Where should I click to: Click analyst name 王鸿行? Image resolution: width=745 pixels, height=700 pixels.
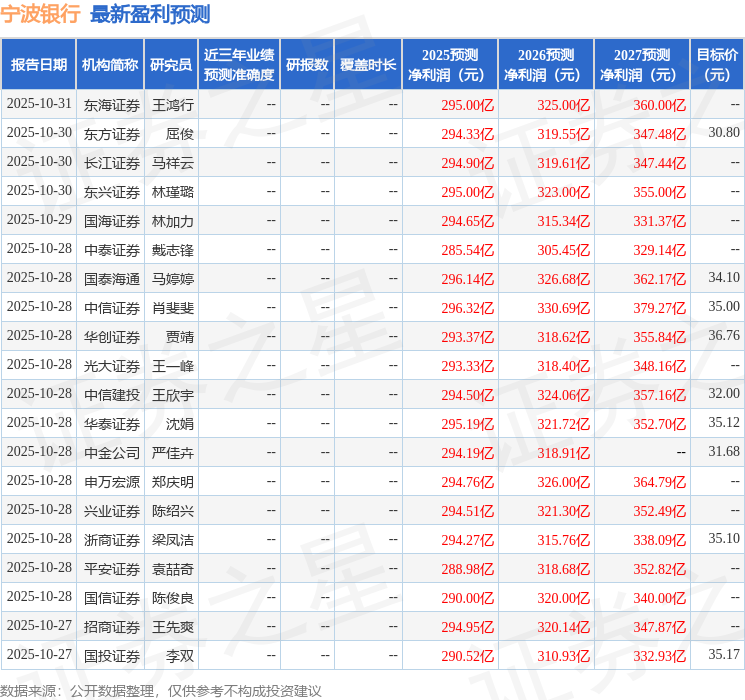click(x=173, y=105)
